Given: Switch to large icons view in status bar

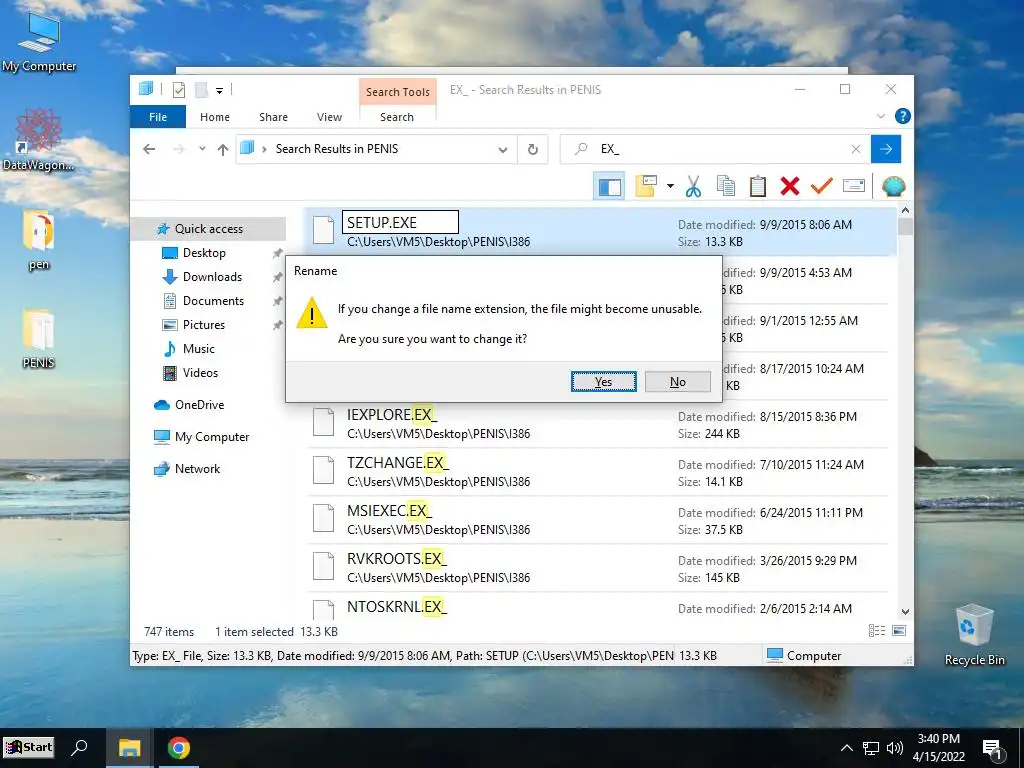Looking at the screenshot, I should tap(899, 630).
